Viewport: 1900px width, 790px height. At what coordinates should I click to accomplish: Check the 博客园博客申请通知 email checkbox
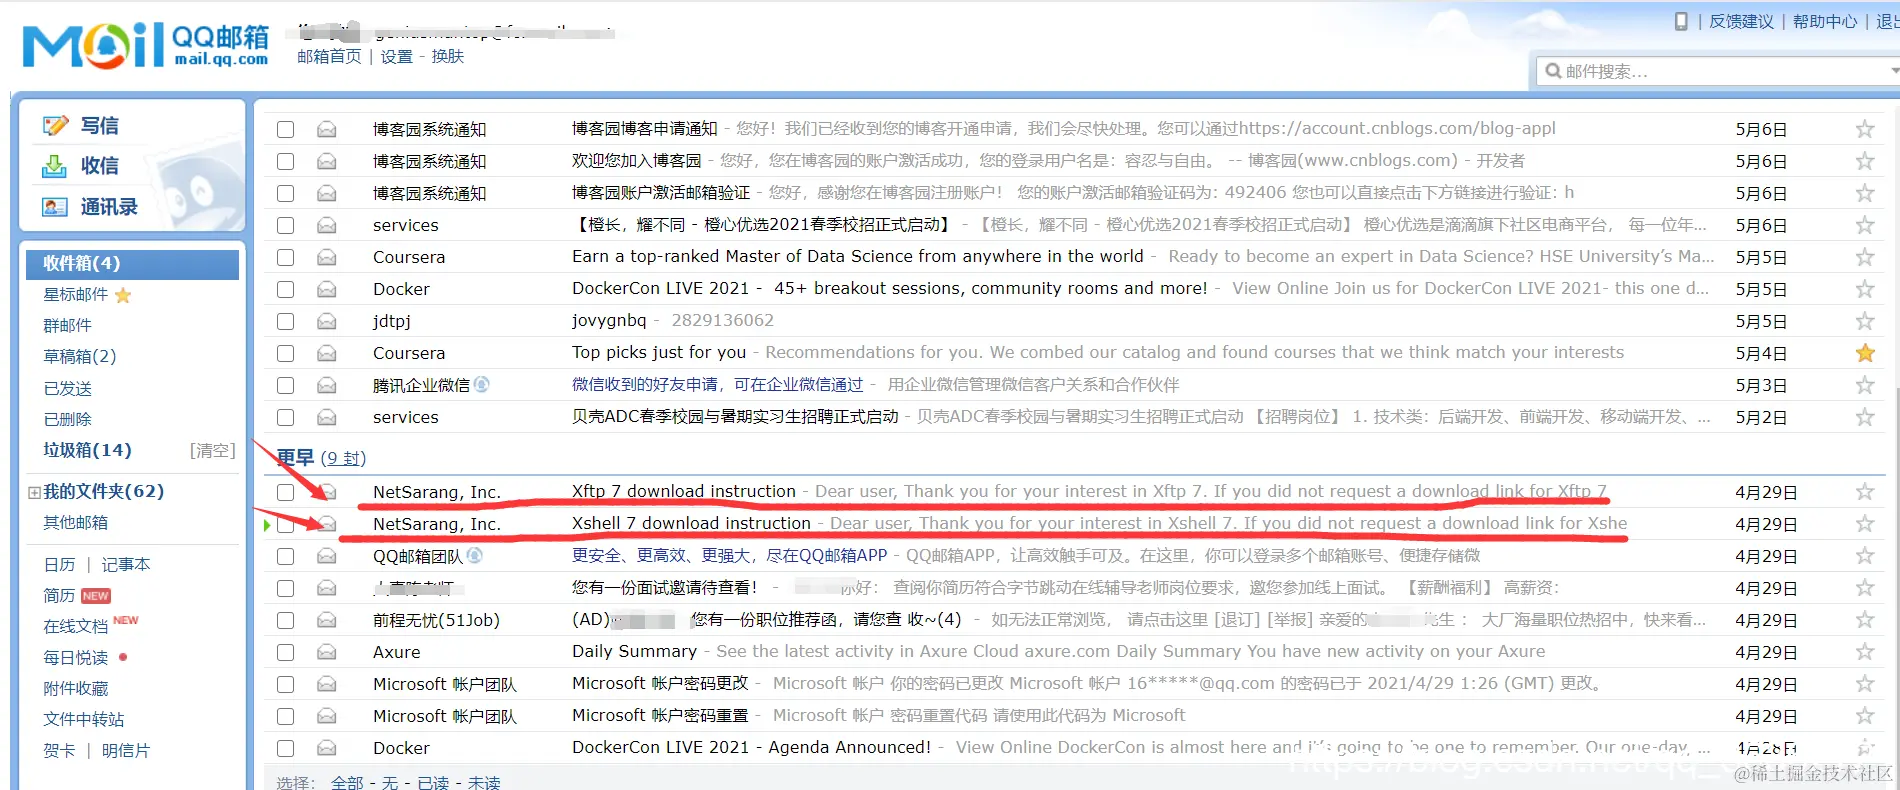point(286,129)
